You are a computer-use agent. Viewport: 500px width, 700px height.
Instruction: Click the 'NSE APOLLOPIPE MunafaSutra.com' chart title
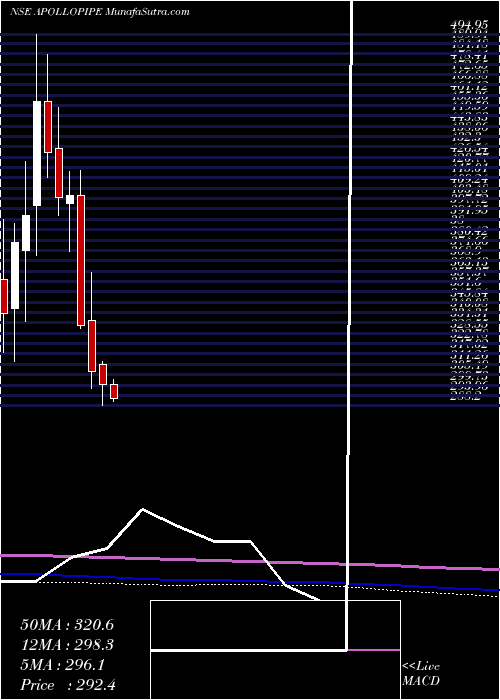click(100, 12)
